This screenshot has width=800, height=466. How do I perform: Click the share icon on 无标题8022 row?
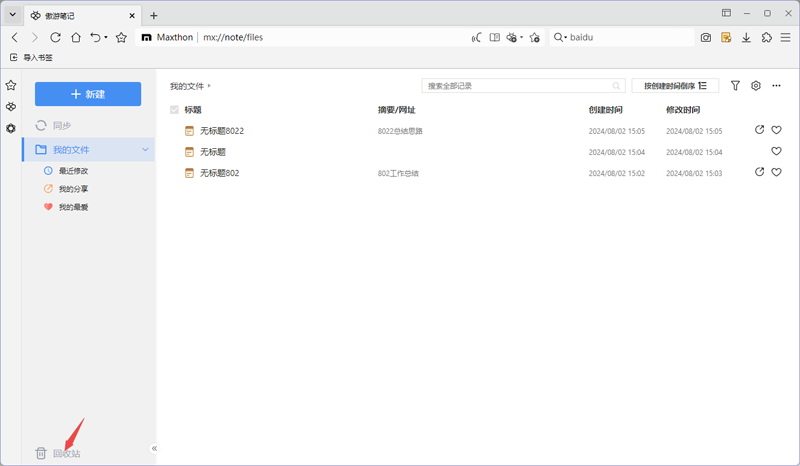click(759, 130)
